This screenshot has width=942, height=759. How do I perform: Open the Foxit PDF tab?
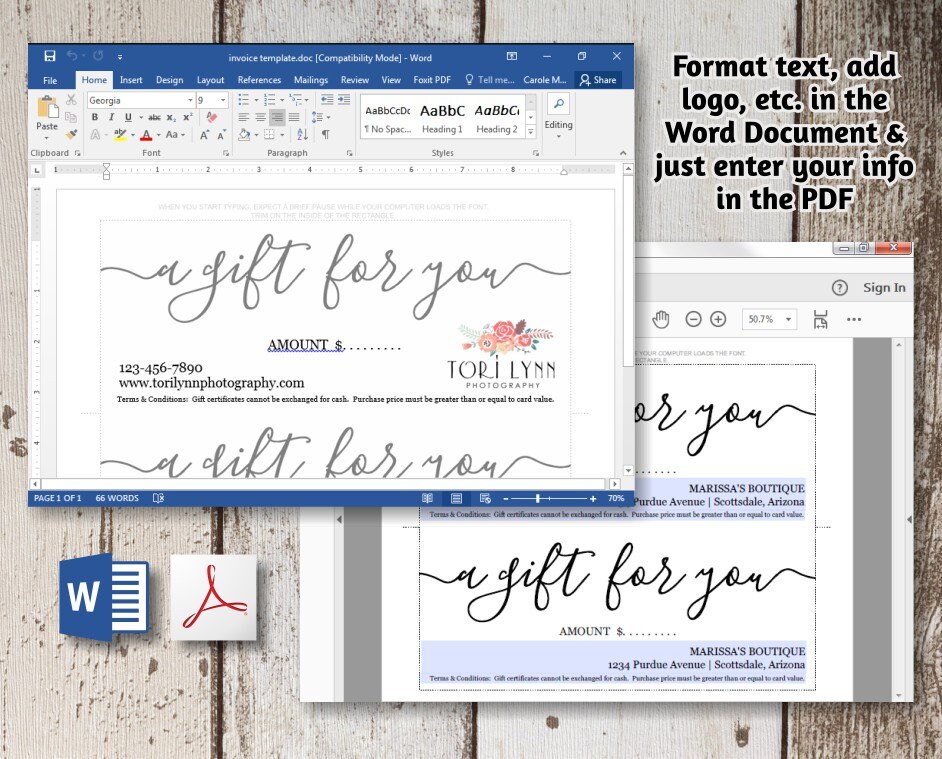[432, 80]
